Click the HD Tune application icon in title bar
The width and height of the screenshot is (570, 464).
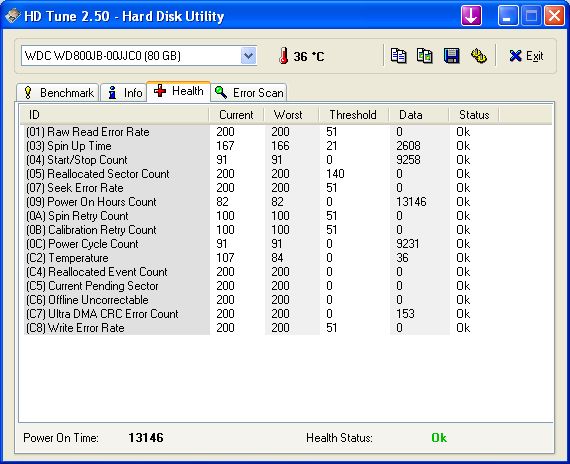[12, 16]
